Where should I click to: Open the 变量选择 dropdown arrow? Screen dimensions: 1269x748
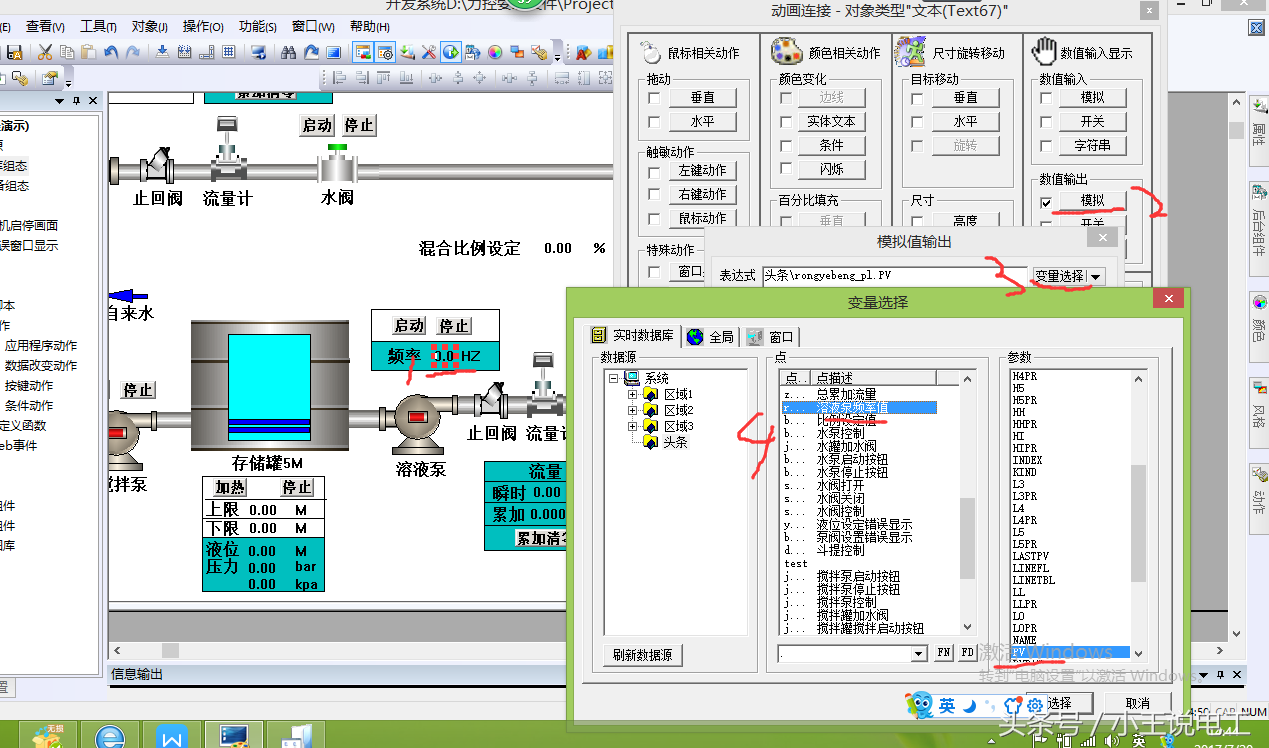1097,276
